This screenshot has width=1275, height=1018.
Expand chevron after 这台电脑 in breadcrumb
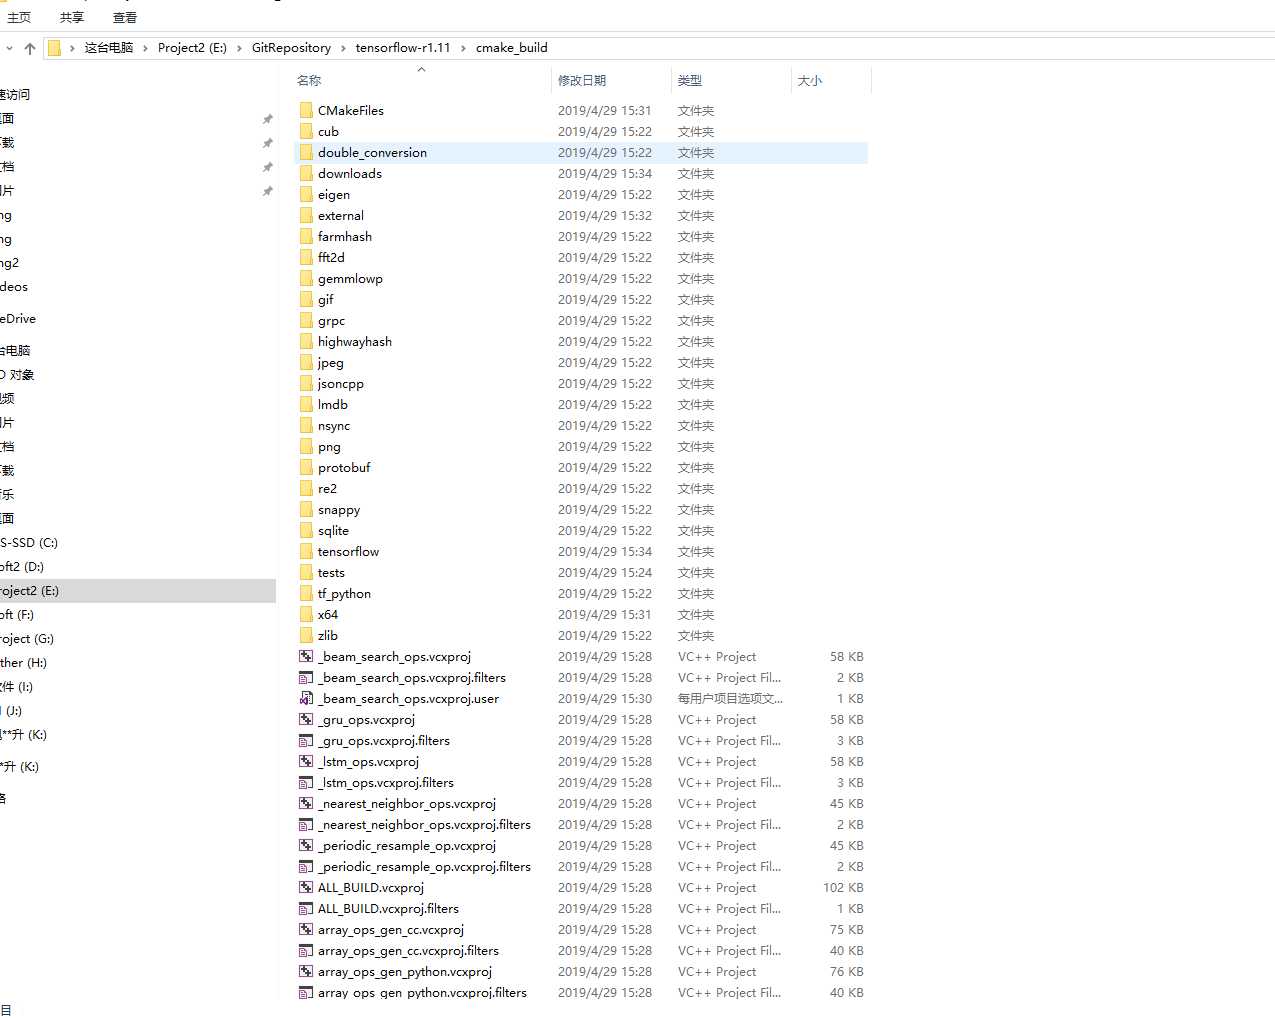[x=146, y=48]
